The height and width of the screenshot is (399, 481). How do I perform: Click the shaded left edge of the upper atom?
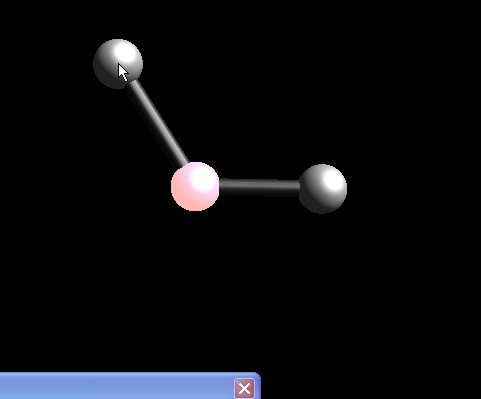(x=99, y=65)
